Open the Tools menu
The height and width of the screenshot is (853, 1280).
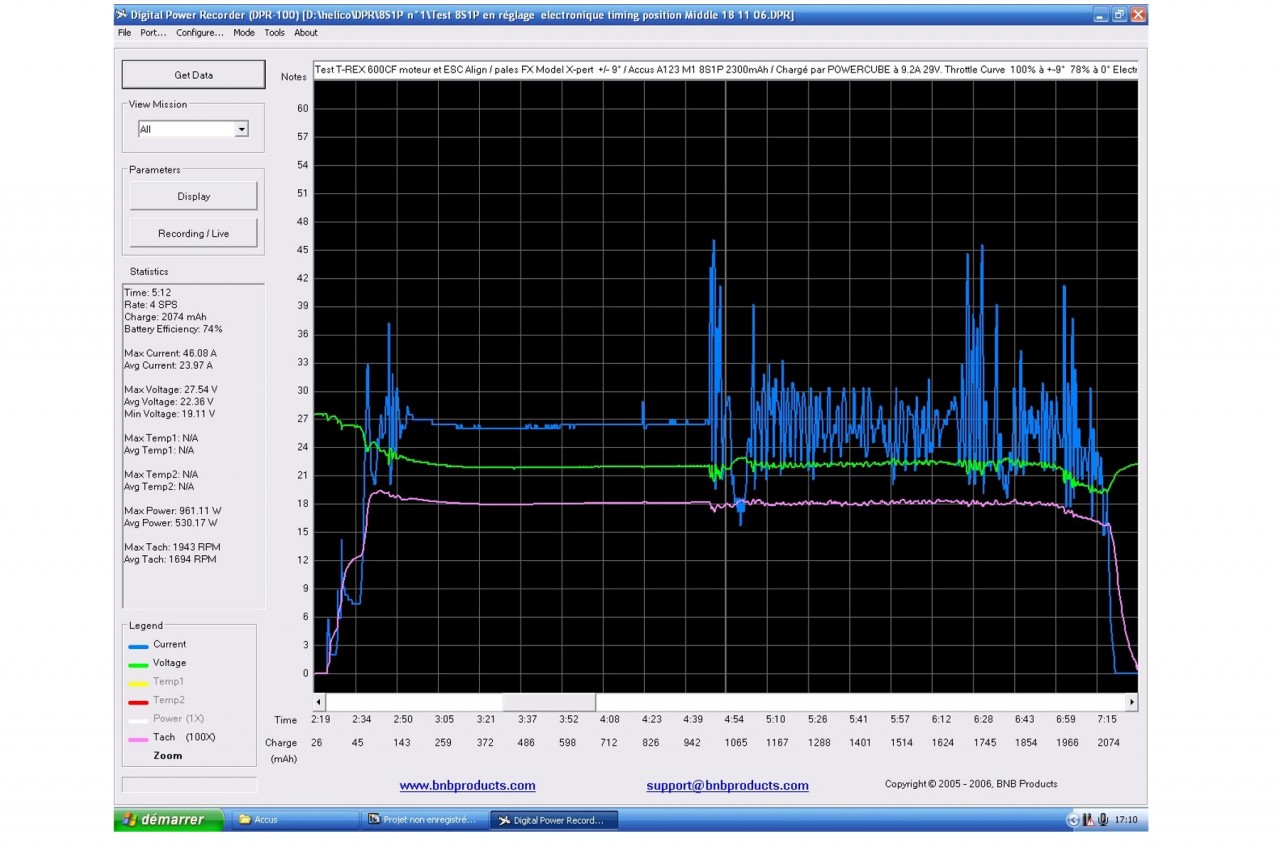pyautogui.click(x=274, y=33)
